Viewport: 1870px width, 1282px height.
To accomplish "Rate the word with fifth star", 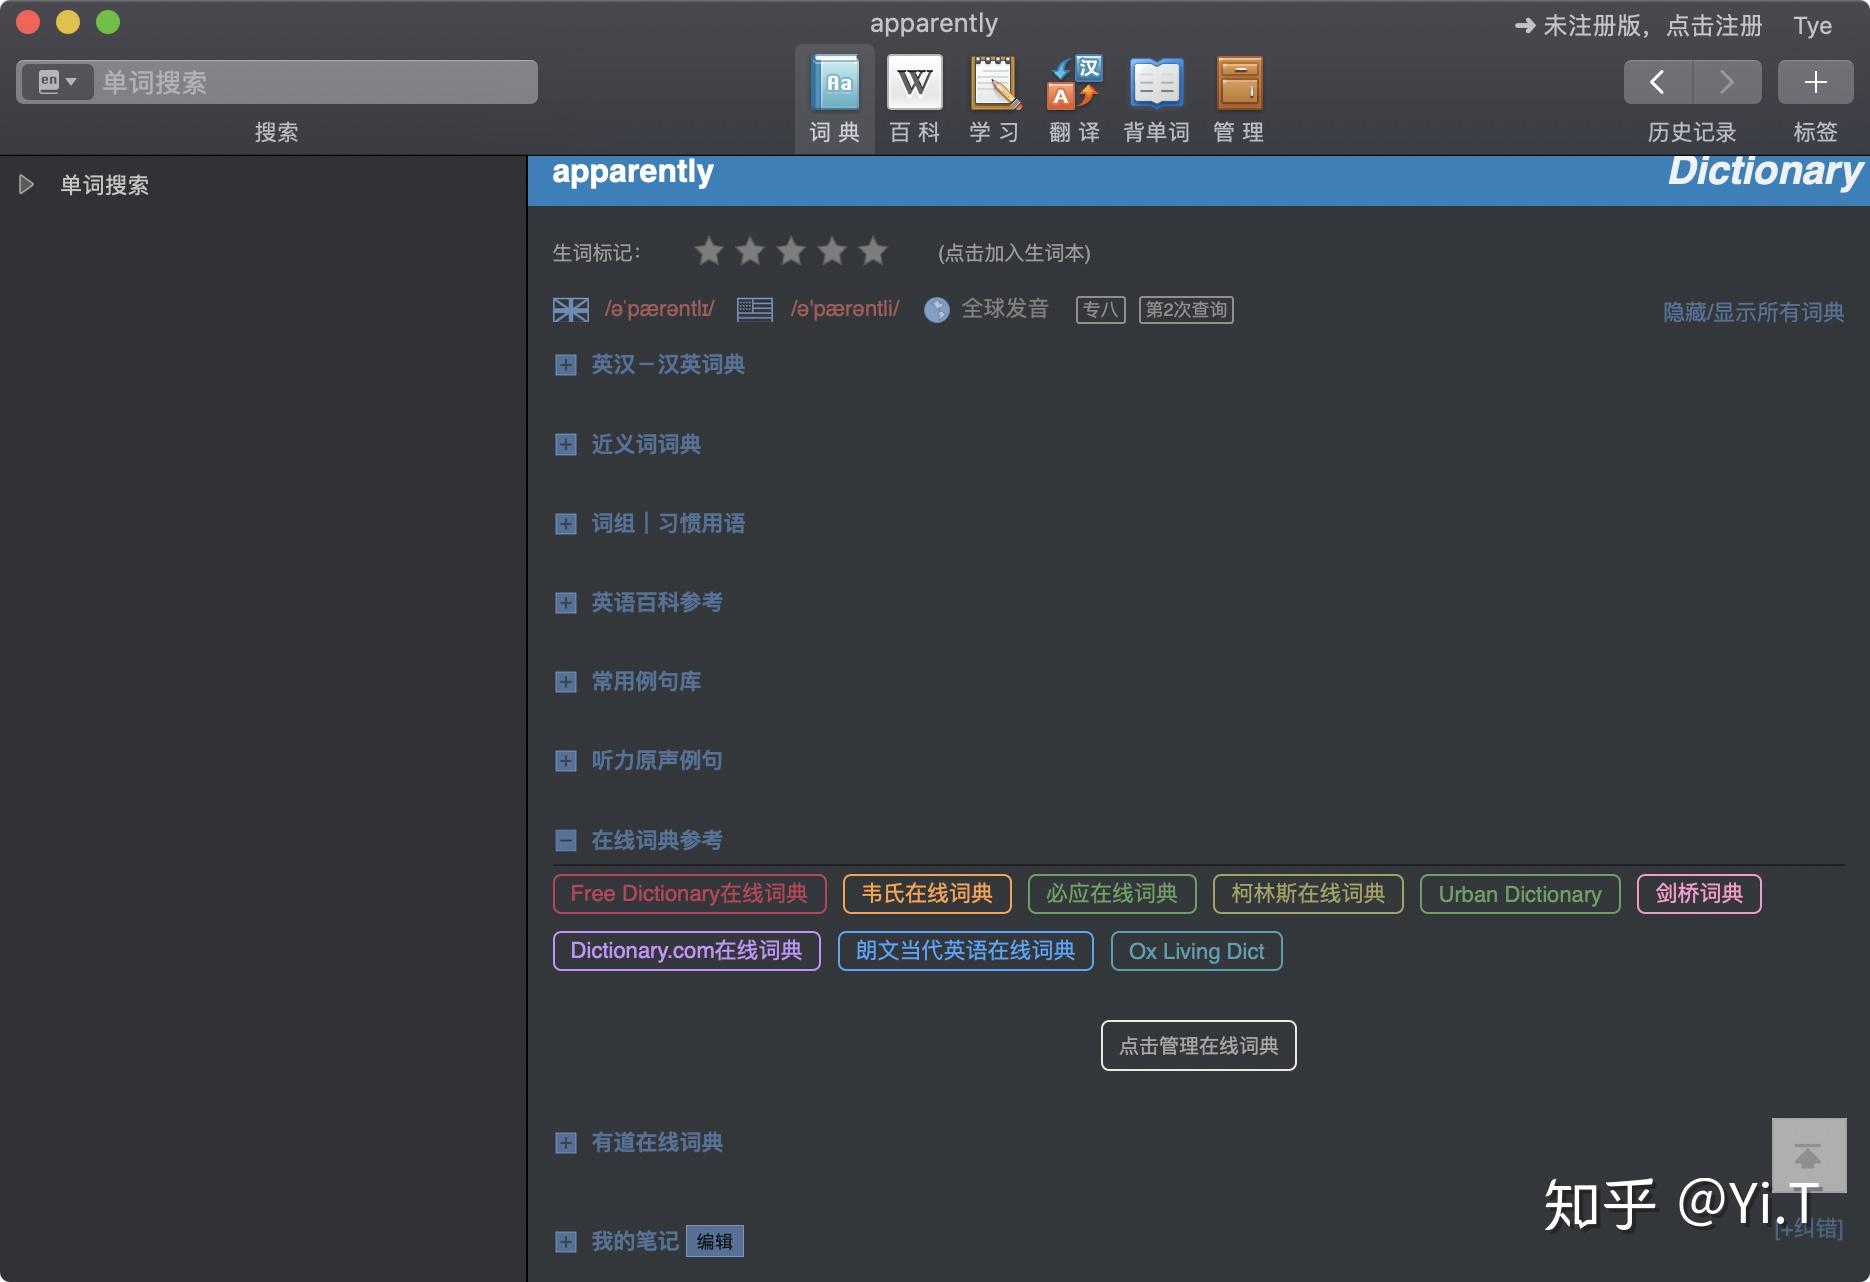I will (x=873, y=251).
